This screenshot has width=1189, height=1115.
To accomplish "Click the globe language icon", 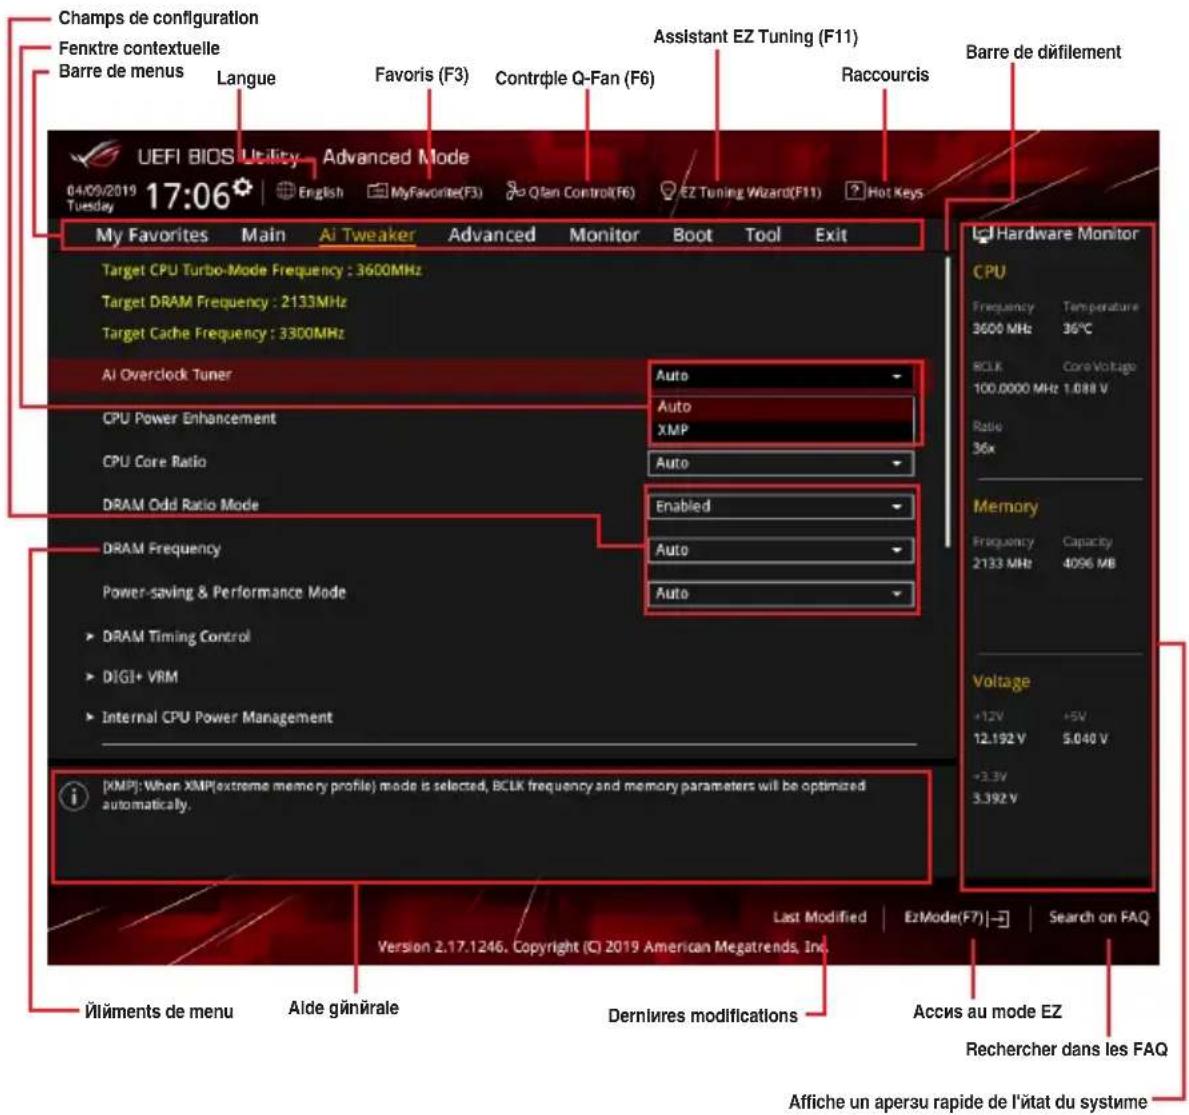I will [285, 191].
